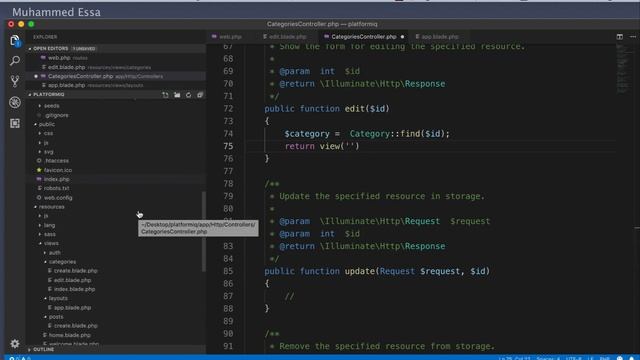Open index.blade.php under categories
Viewport: 640px width, 360px height.
tap(74, 289)
